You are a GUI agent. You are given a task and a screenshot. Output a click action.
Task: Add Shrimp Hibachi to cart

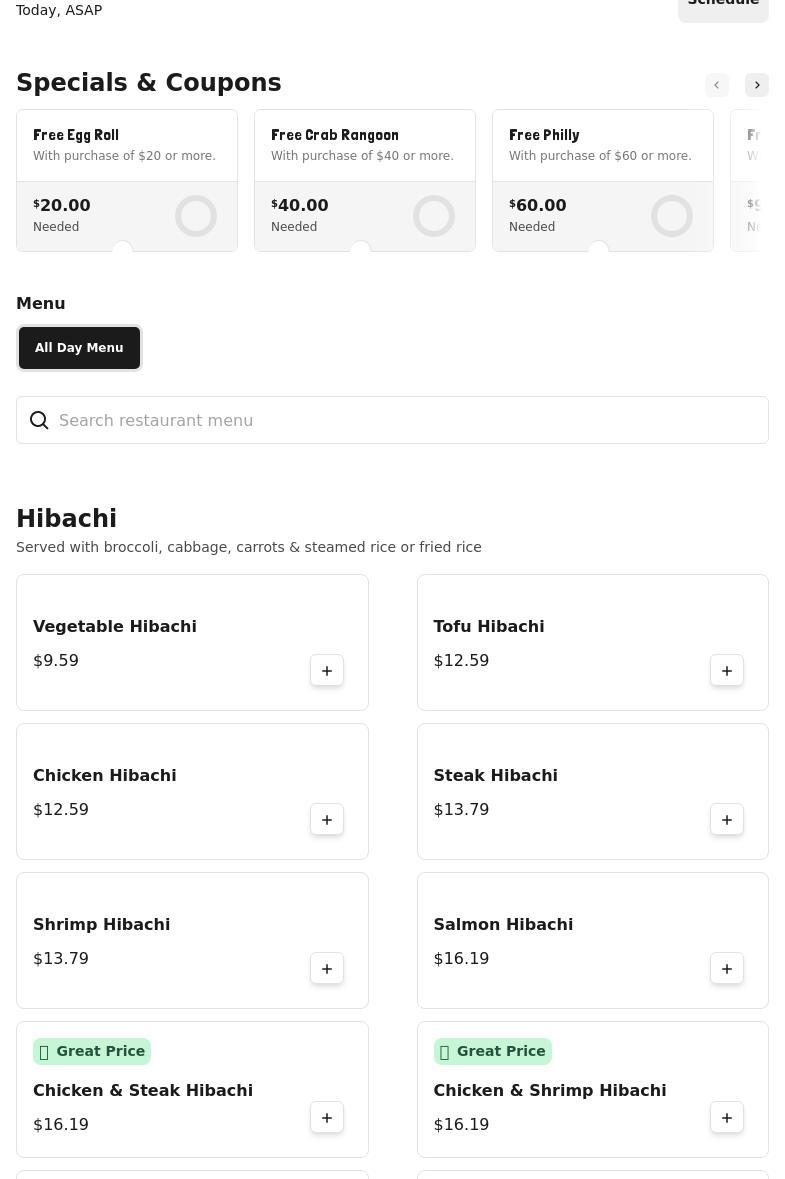pos(327,969)
